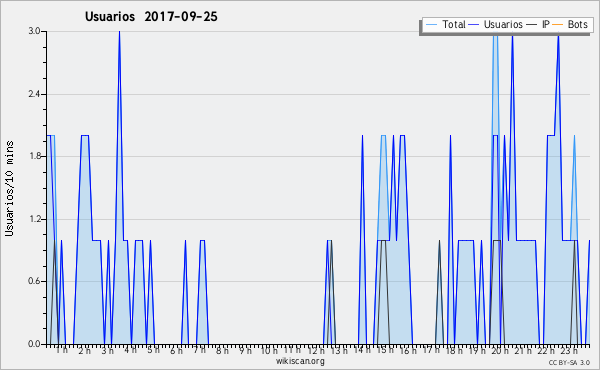Click the 0.6 y-axis value
Viewport: 600px width, 370px height.
pos(34,282)
